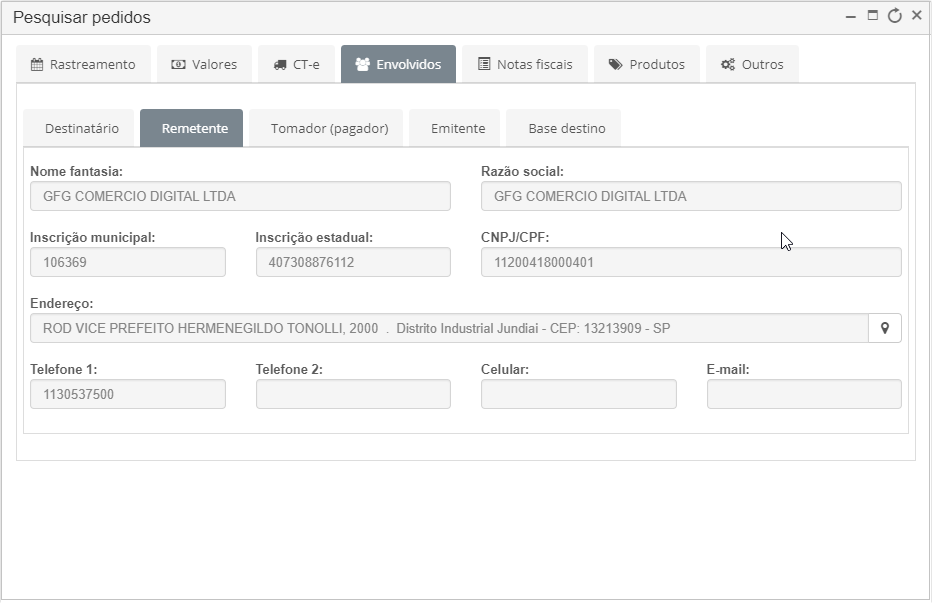
Task: Click the Inscrição municipal field
Action: [128, 262]
